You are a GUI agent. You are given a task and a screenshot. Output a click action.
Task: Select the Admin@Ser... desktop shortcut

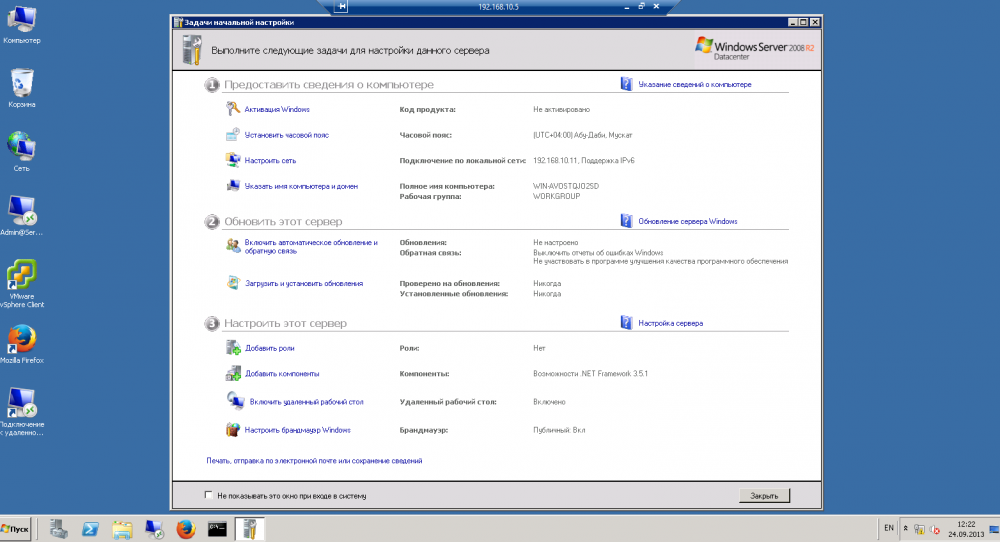click(x=22, y=216)
